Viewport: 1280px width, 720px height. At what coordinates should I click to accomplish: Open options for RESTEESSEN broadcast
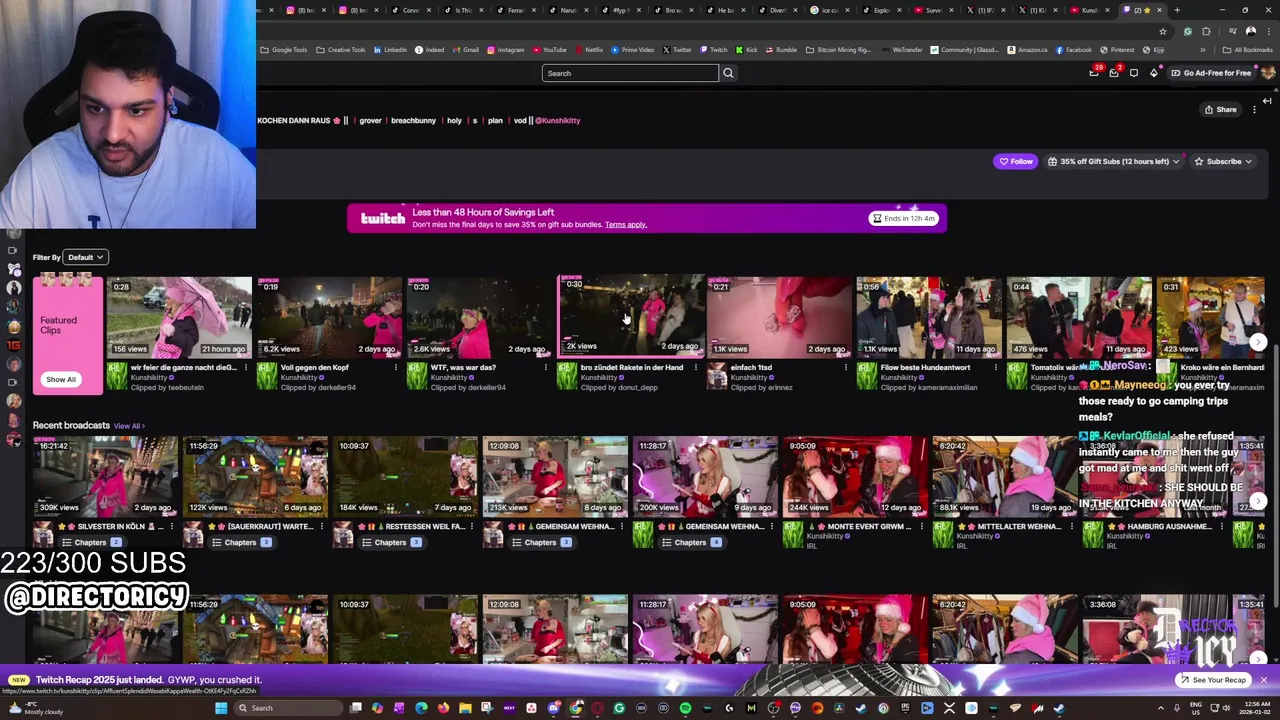(471, 527)
